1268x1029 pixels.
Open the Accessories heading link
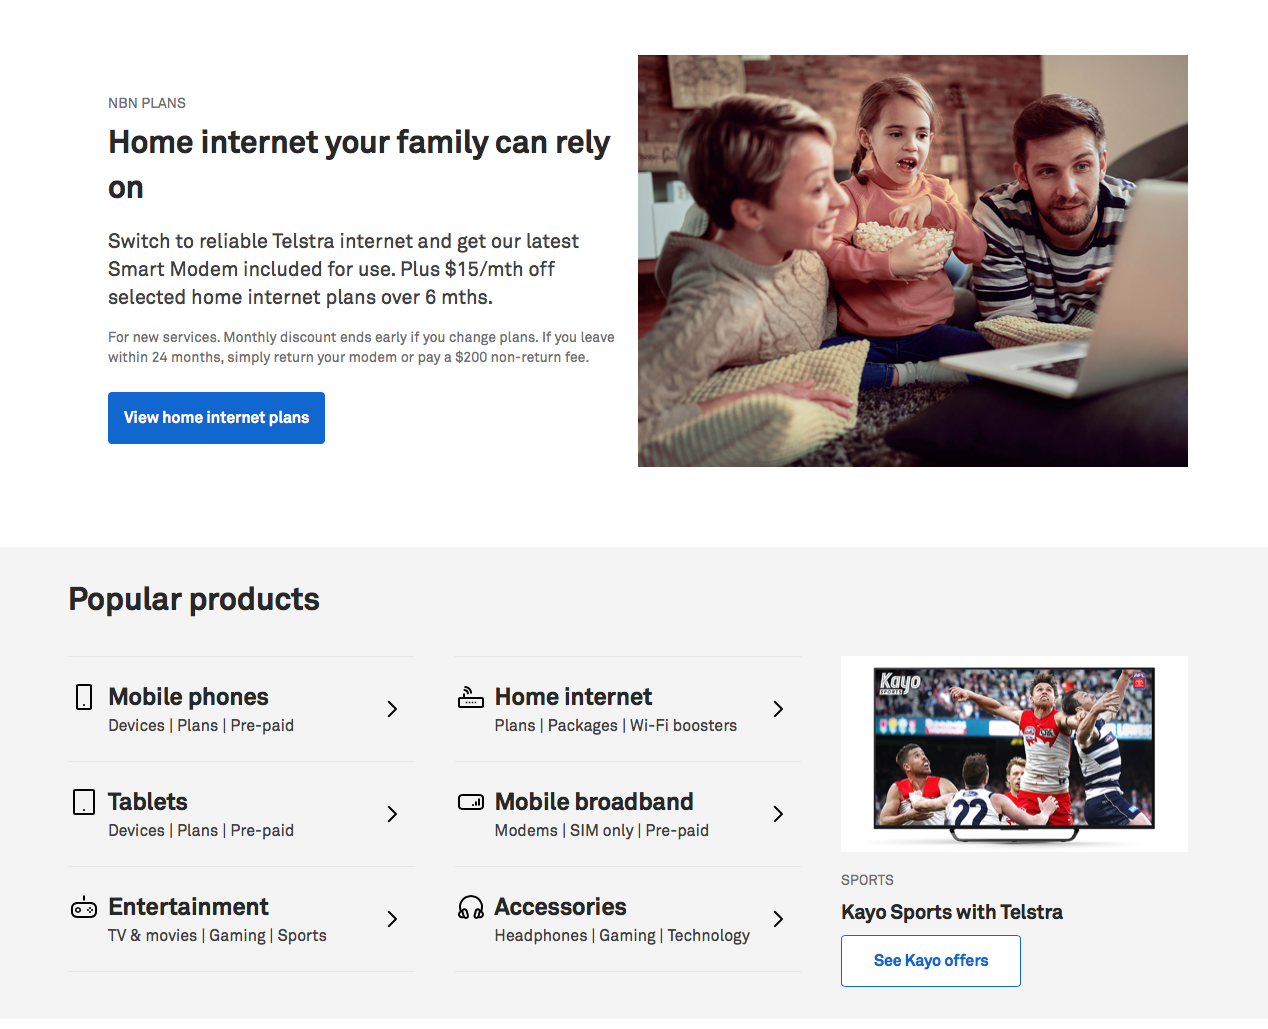[x=560, y=907]
